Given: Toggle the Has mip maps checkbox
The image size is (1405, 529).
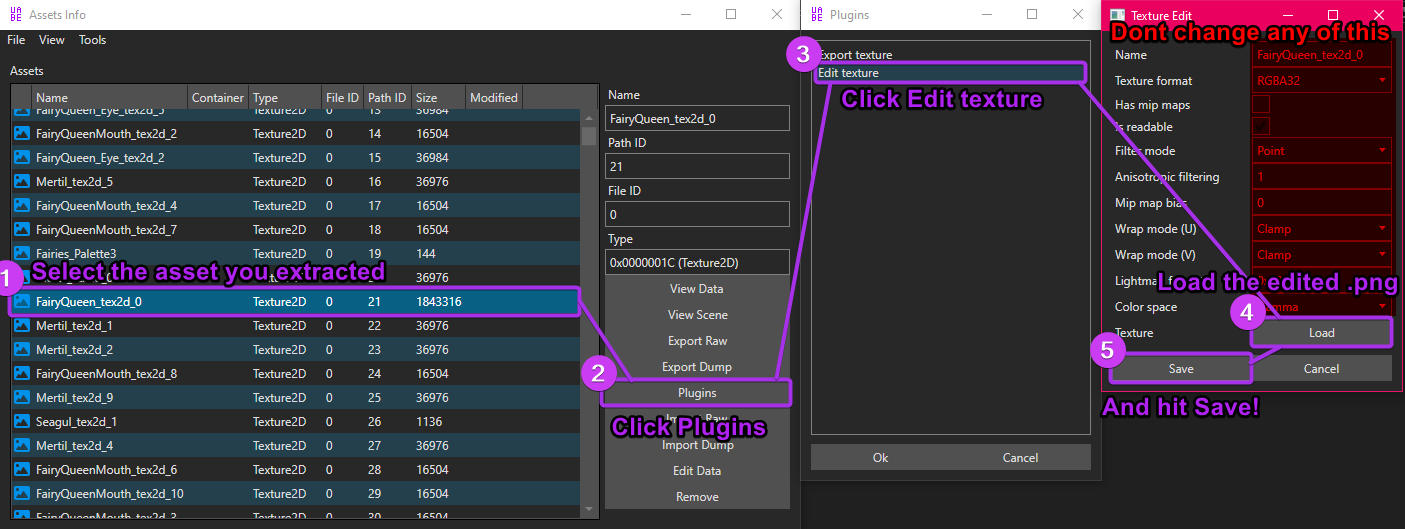Looking at the screenshot, I should [x=1261, y=104].
